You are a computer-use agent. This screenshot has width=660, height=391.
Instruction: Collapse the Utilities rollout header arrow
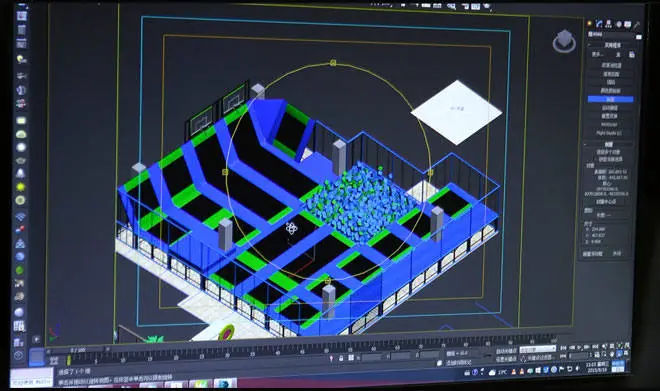pos(589,45)
